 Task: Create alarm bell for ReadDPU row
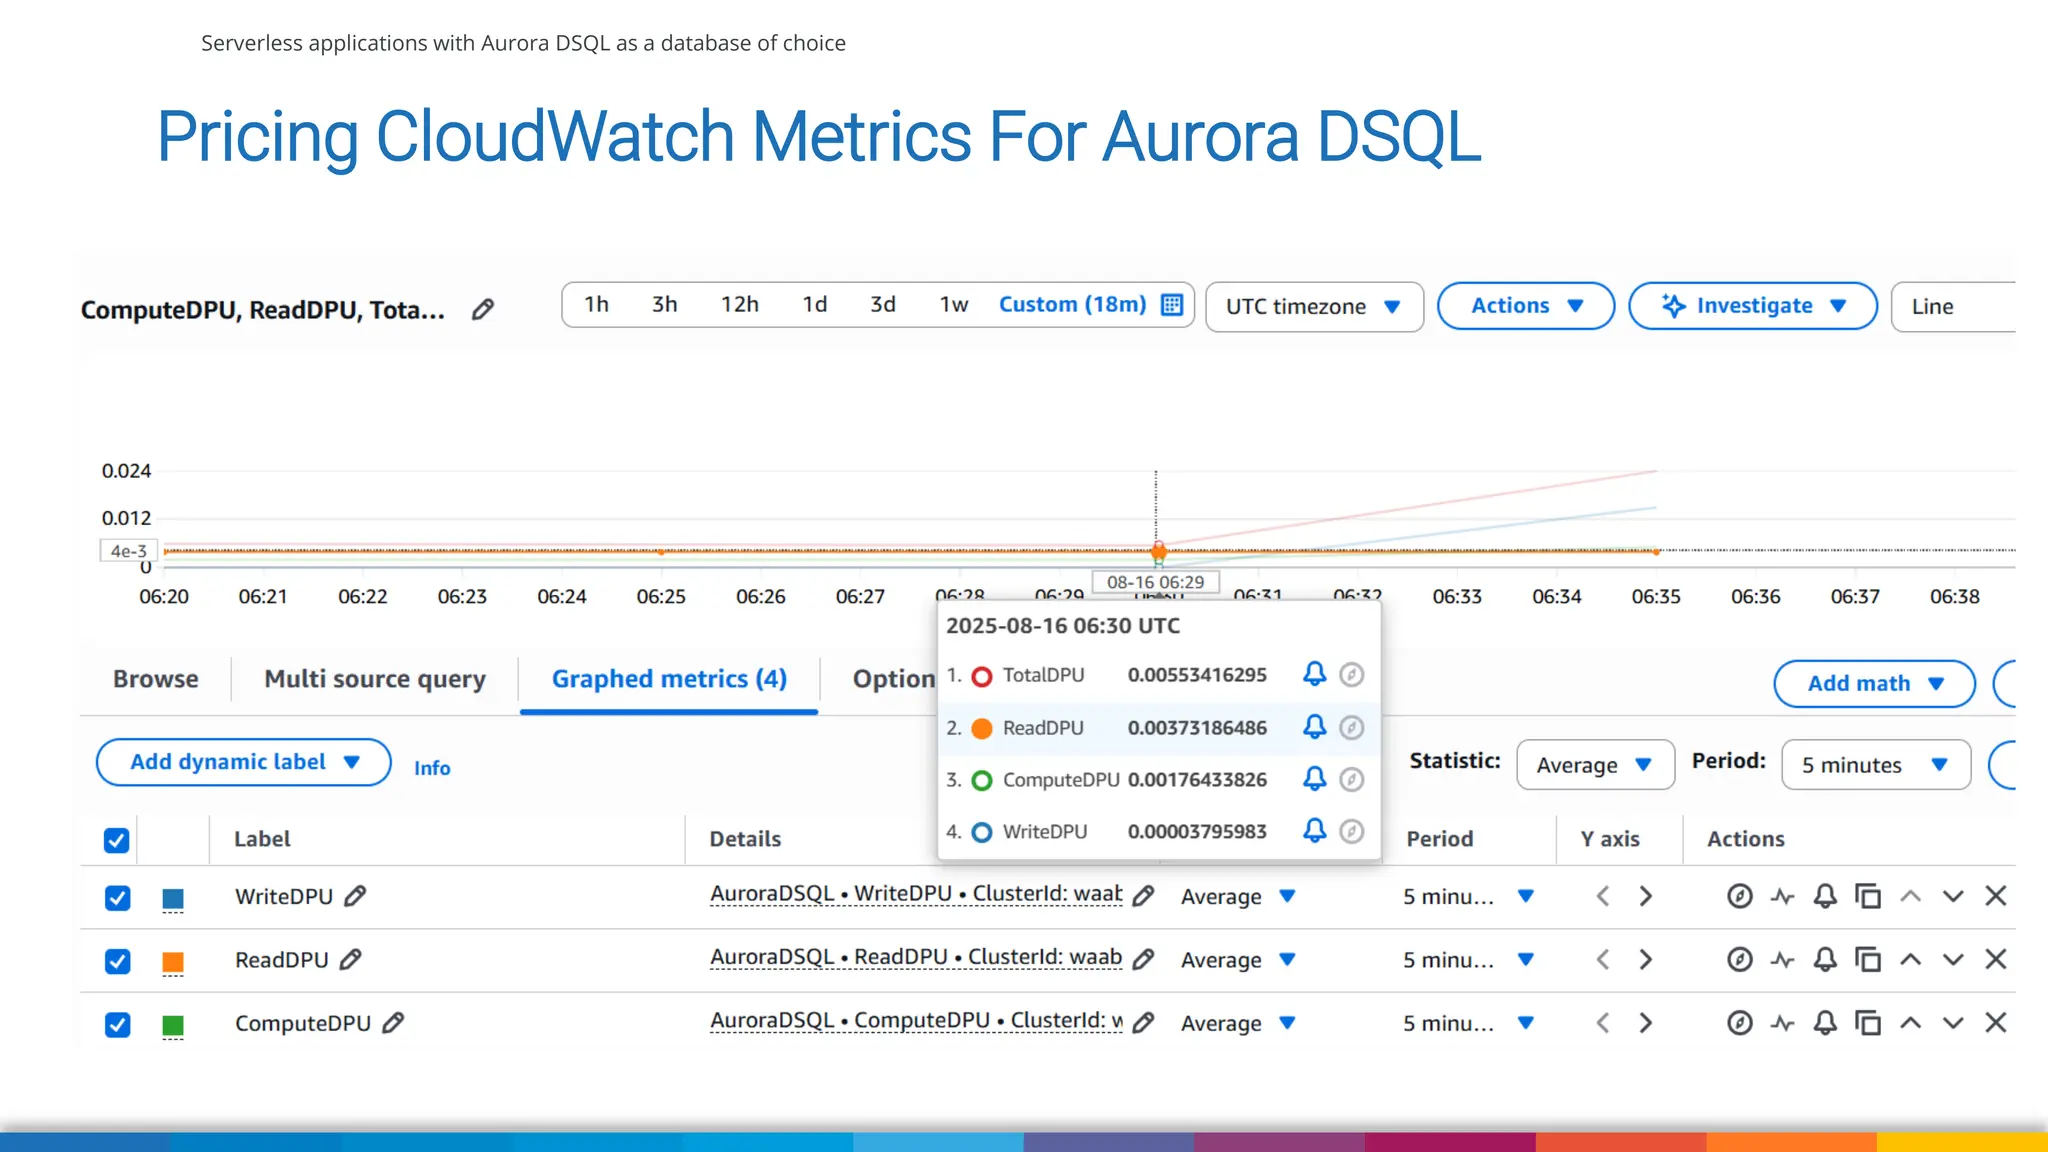(x=1825, y=959)
